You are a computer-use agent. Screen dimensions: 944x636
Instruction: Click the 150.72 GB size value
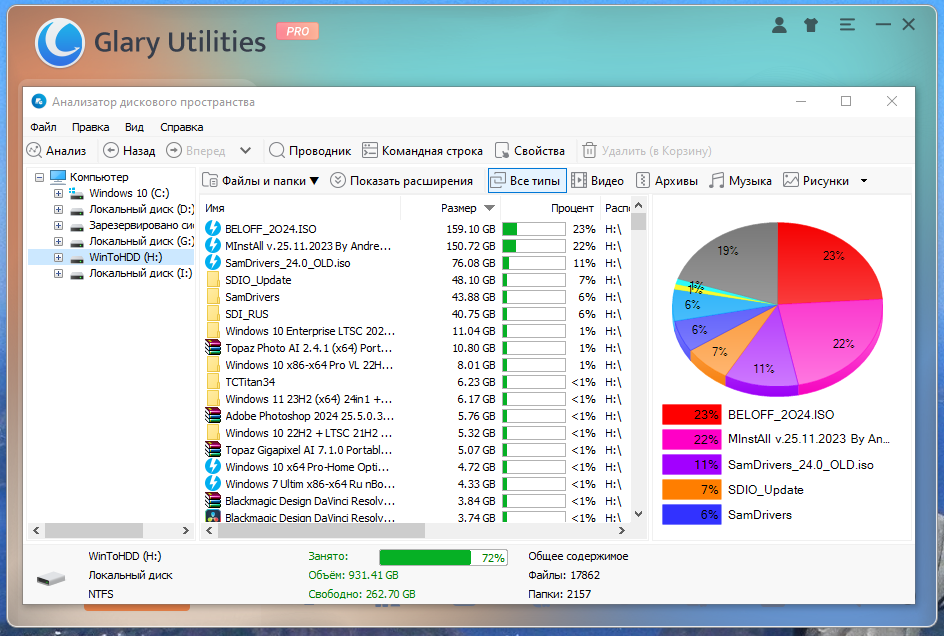click(x=470, y=246)
